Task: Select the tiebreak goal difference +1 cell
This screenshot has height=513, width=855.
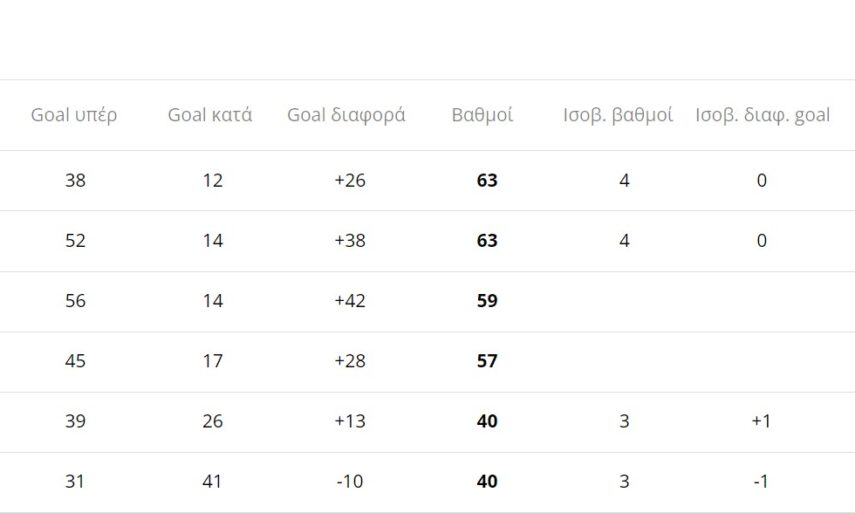Action: click(x=761, y=421)
